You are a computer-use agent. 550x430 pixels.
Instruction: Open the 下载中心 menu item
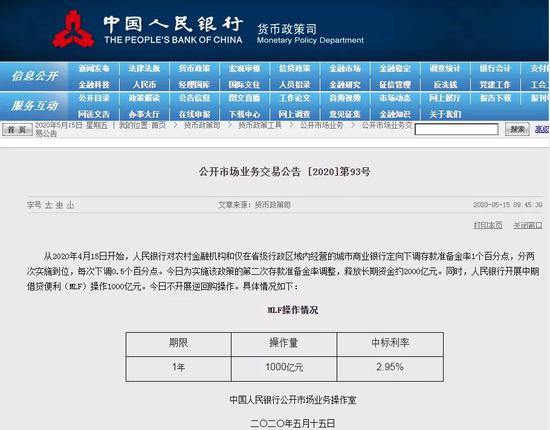244,114
